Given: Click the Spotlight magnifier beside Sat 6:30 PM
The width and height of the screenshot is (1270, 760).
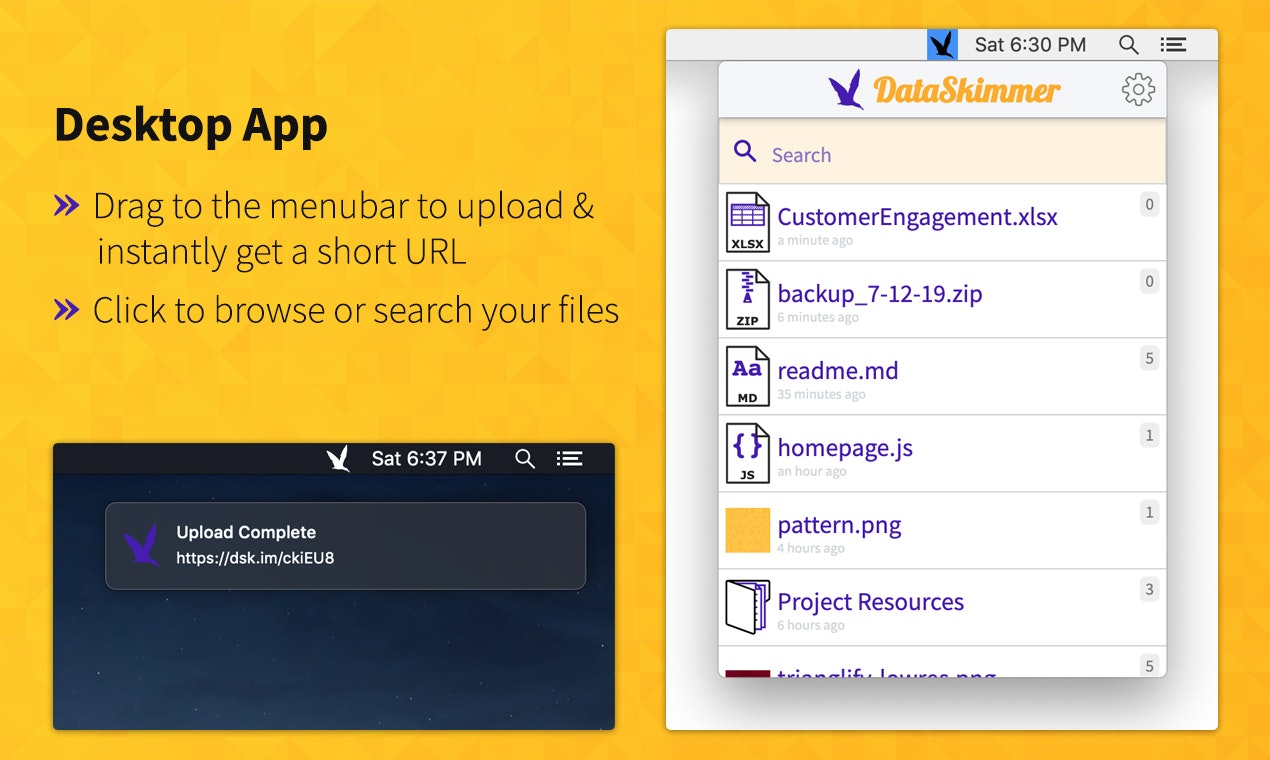Looking at the screenshot, I should point(1128,44).
